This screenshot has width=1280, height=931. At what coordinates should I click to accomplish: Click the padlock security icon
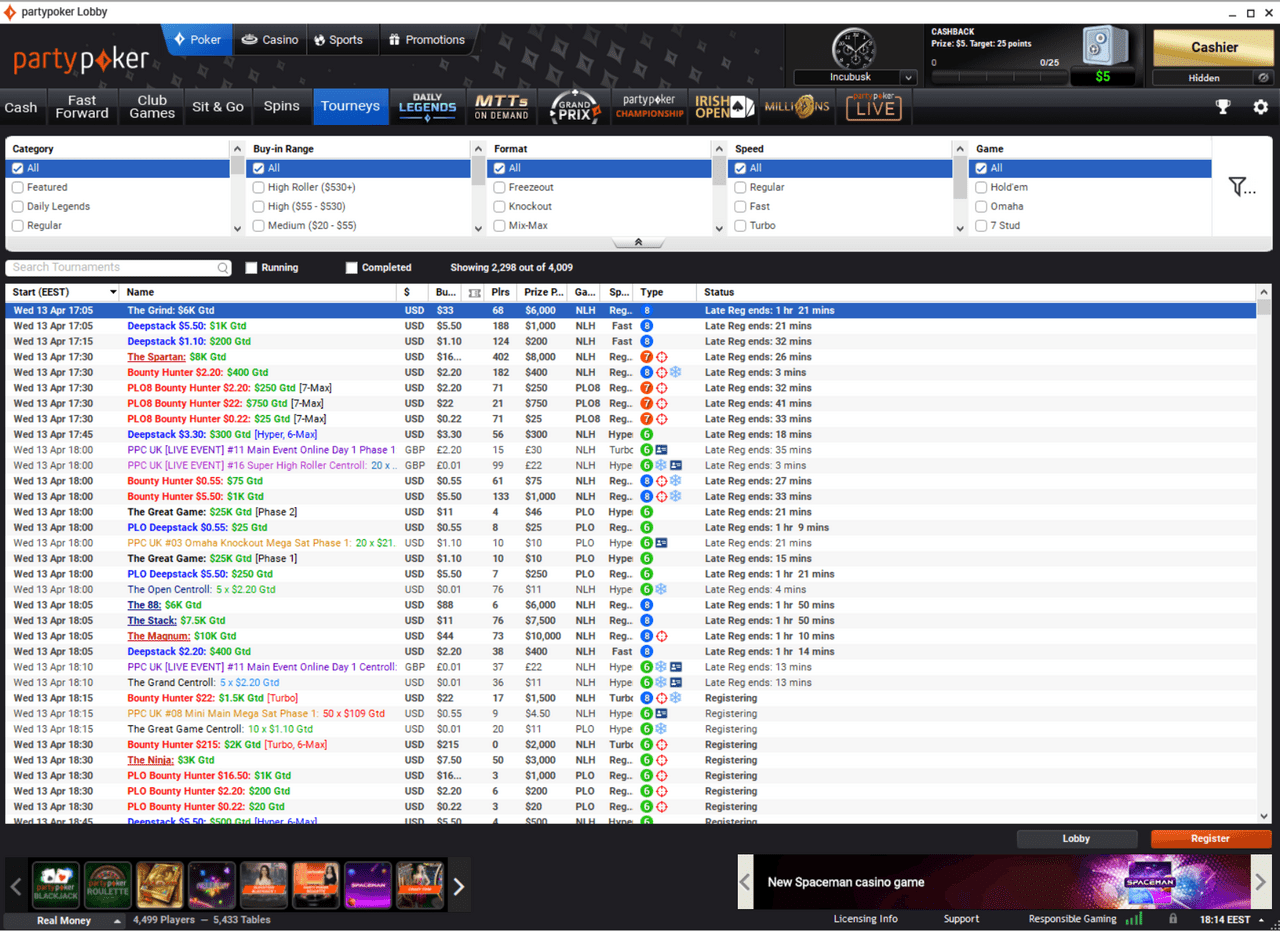click(x=1175, y=919)
